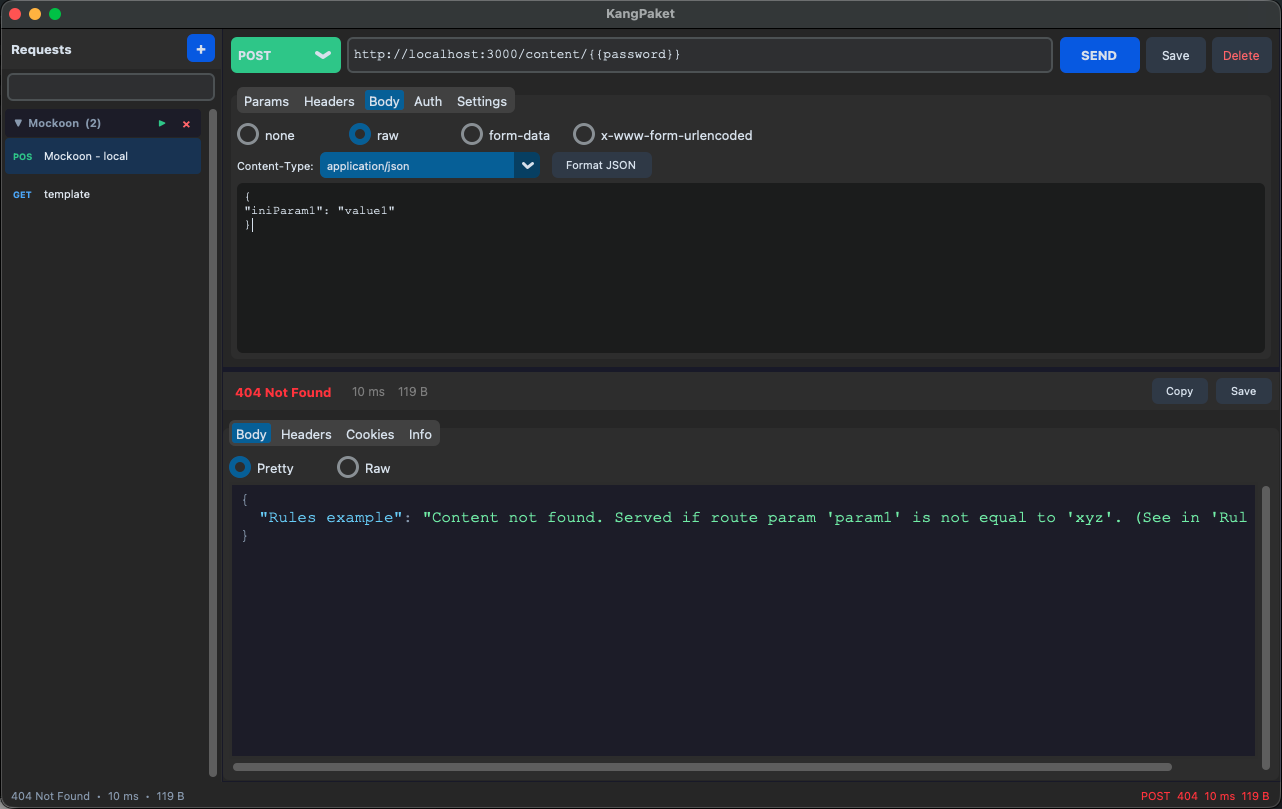1282x809 pixels.
Task: Run the Mockoon collection with the green play icon
Action: pyautogui.click(x=161, y=123)
